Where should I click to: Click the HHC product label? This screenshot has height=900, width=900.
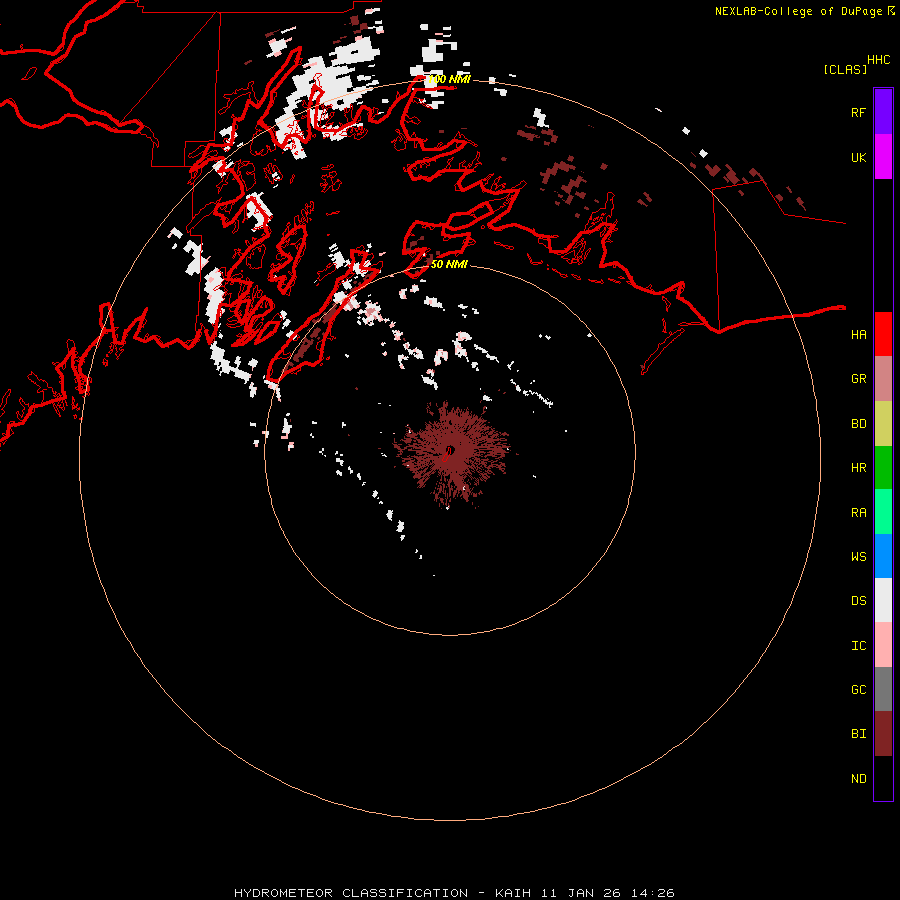[x=878, y=60]
